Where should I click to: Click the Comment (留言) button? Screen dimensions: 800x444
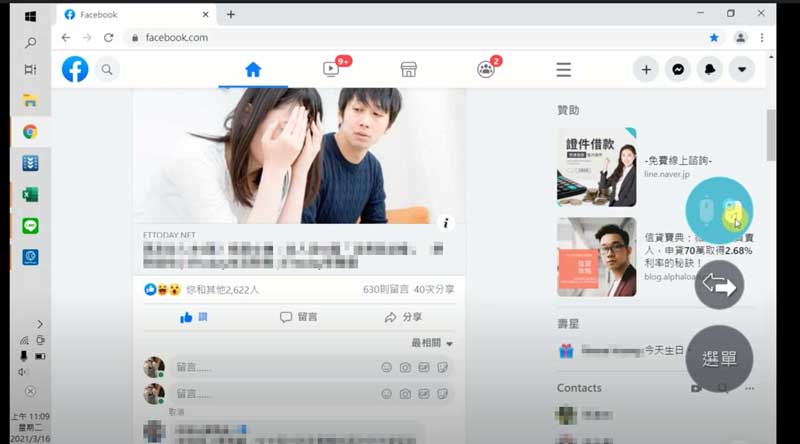(298, 317)
